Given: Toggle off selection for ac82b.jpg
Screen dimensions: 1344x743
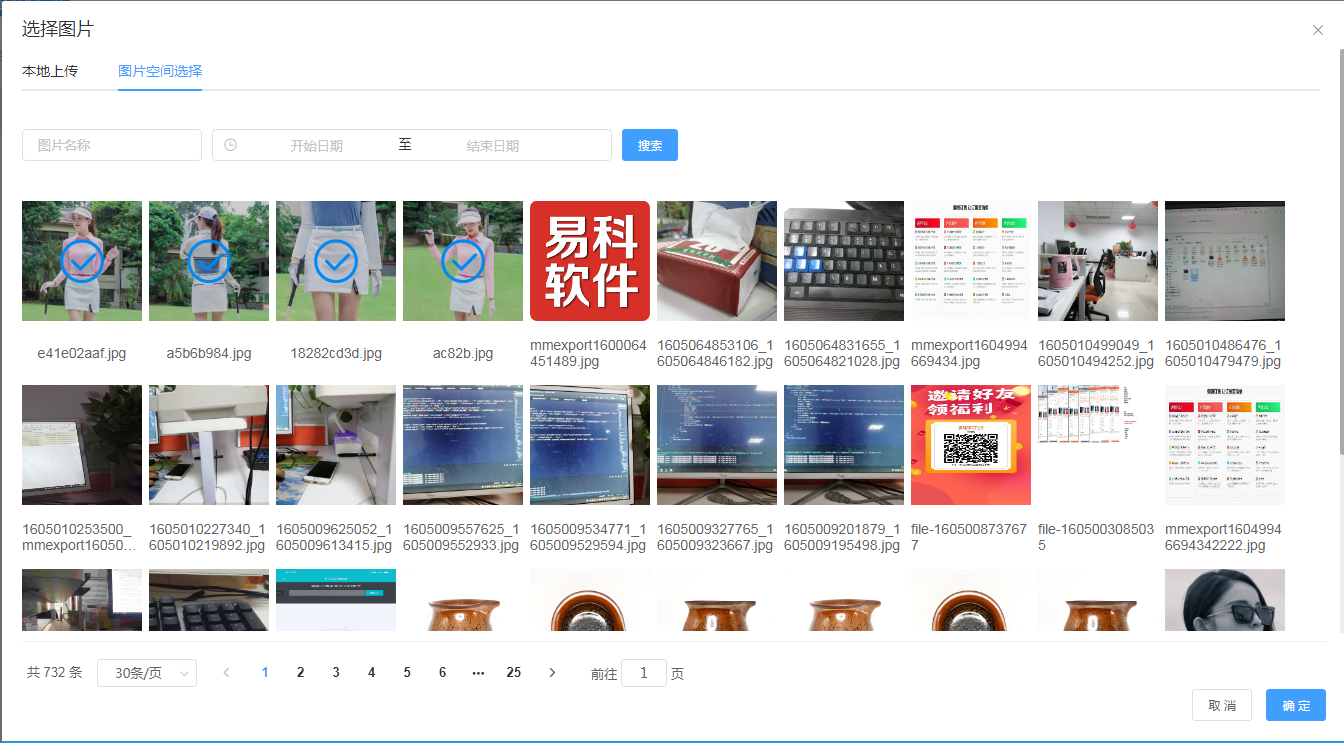Looking at the screenshot, I should [x=462, y=261].
